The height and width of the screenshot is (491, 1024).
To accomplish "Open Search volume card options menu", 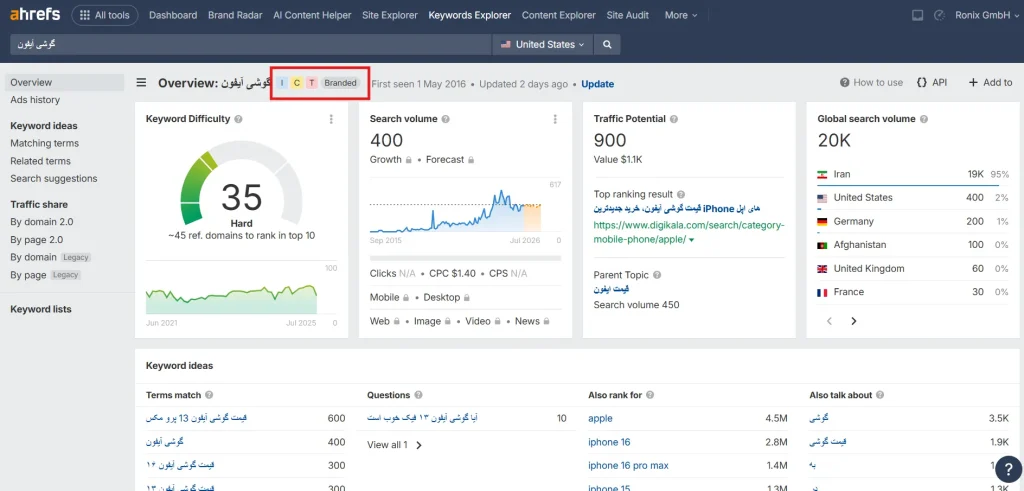I will (555, 119).
